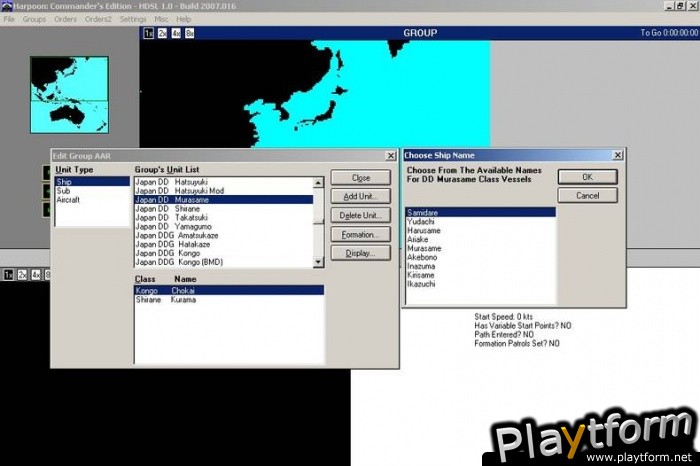Open the Orders2 menu
Viewport: 700px width, 466px height.
pyautogui.click(x=98, y=19)
